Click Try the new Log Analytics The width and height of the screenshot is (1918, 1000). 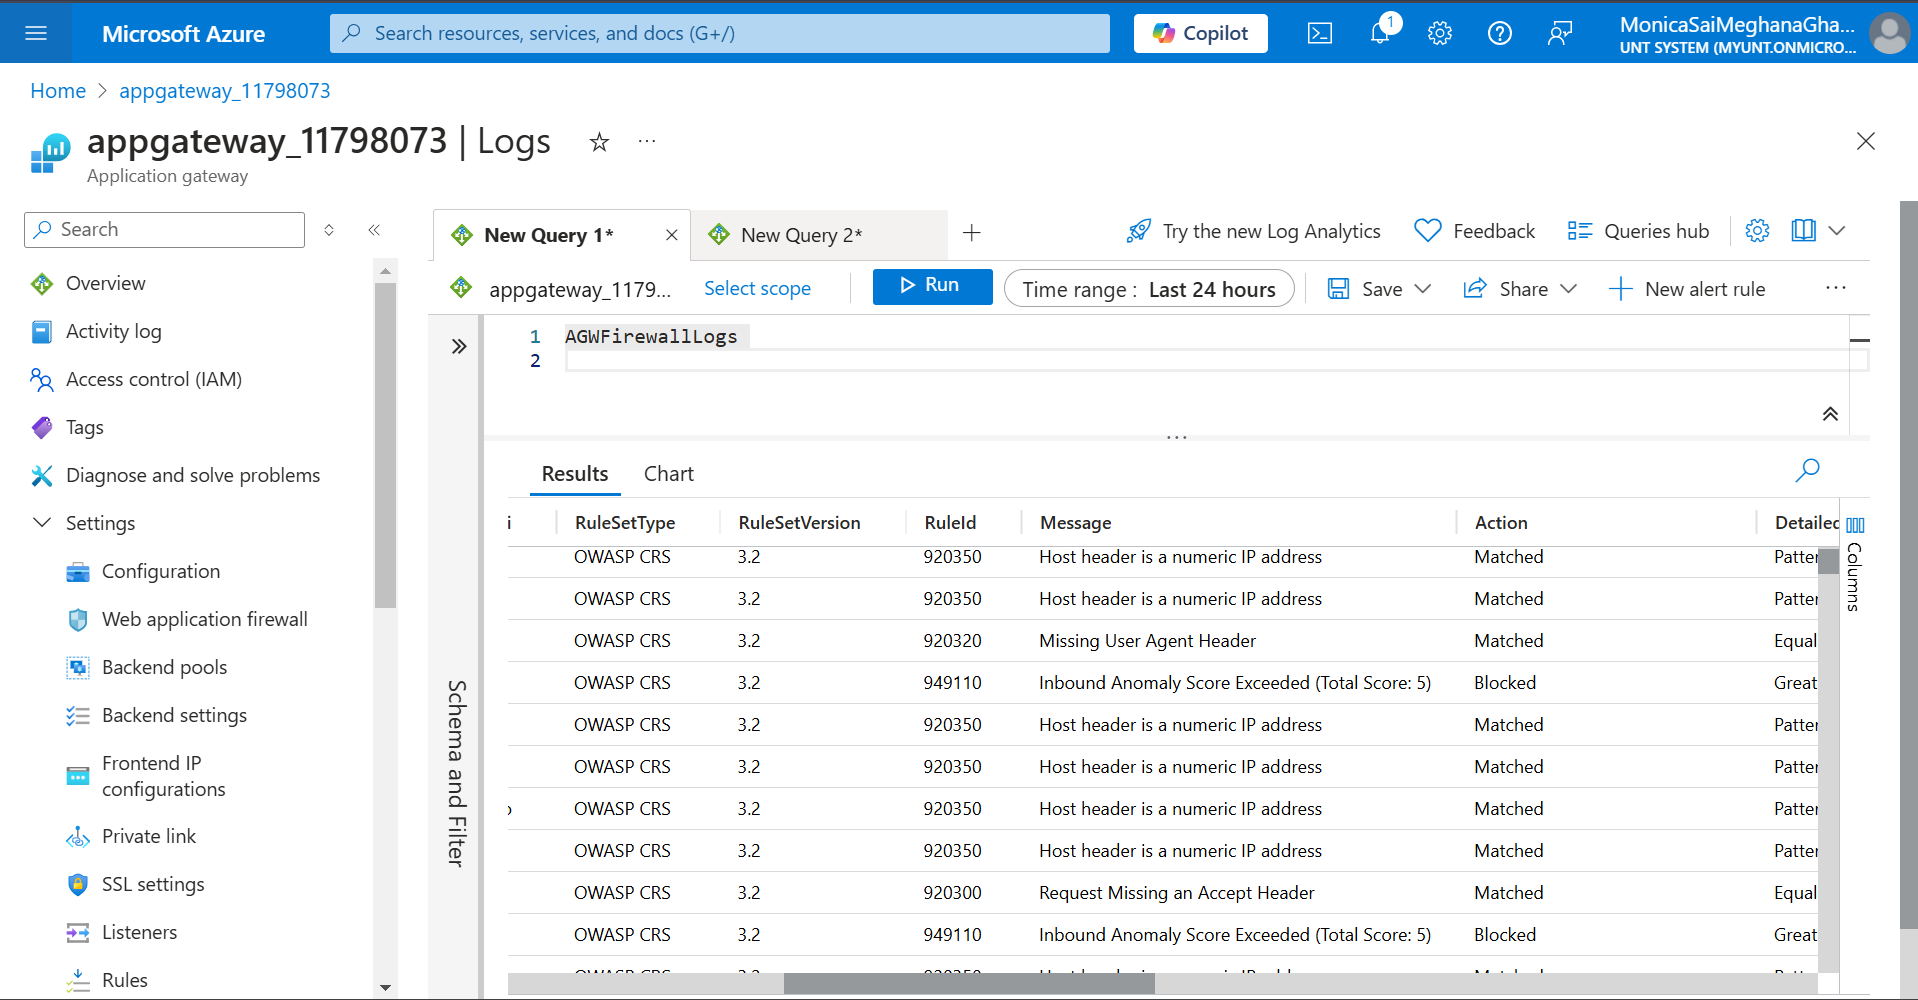1253,231
